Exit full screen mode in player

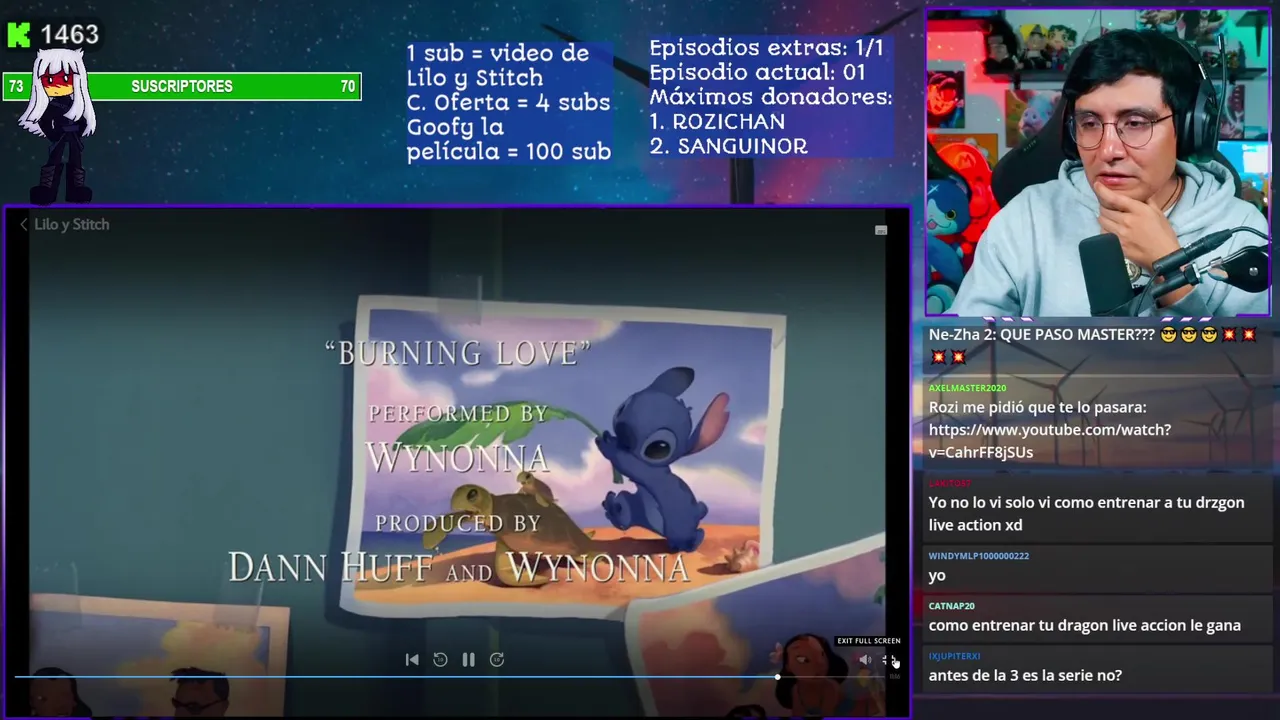pyautogui.click(x=889, y=660)
